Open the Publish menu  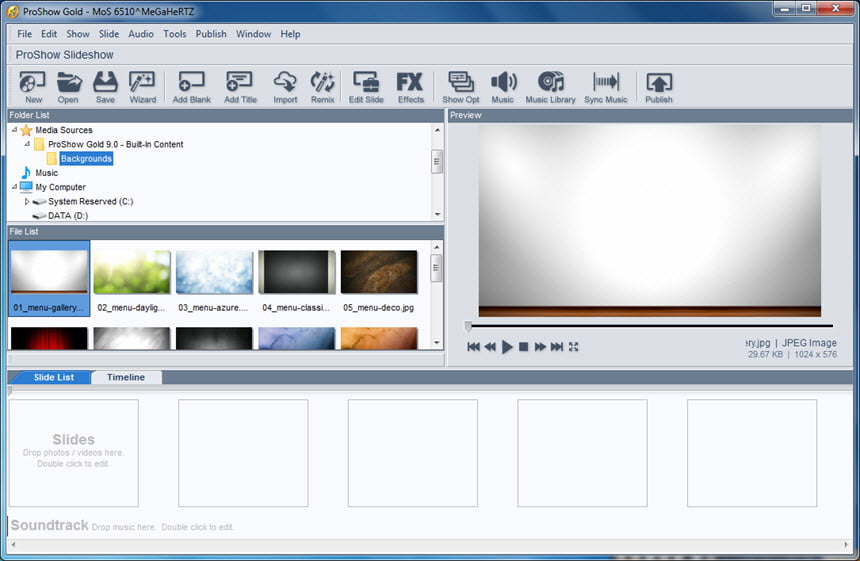coord(211,34)
